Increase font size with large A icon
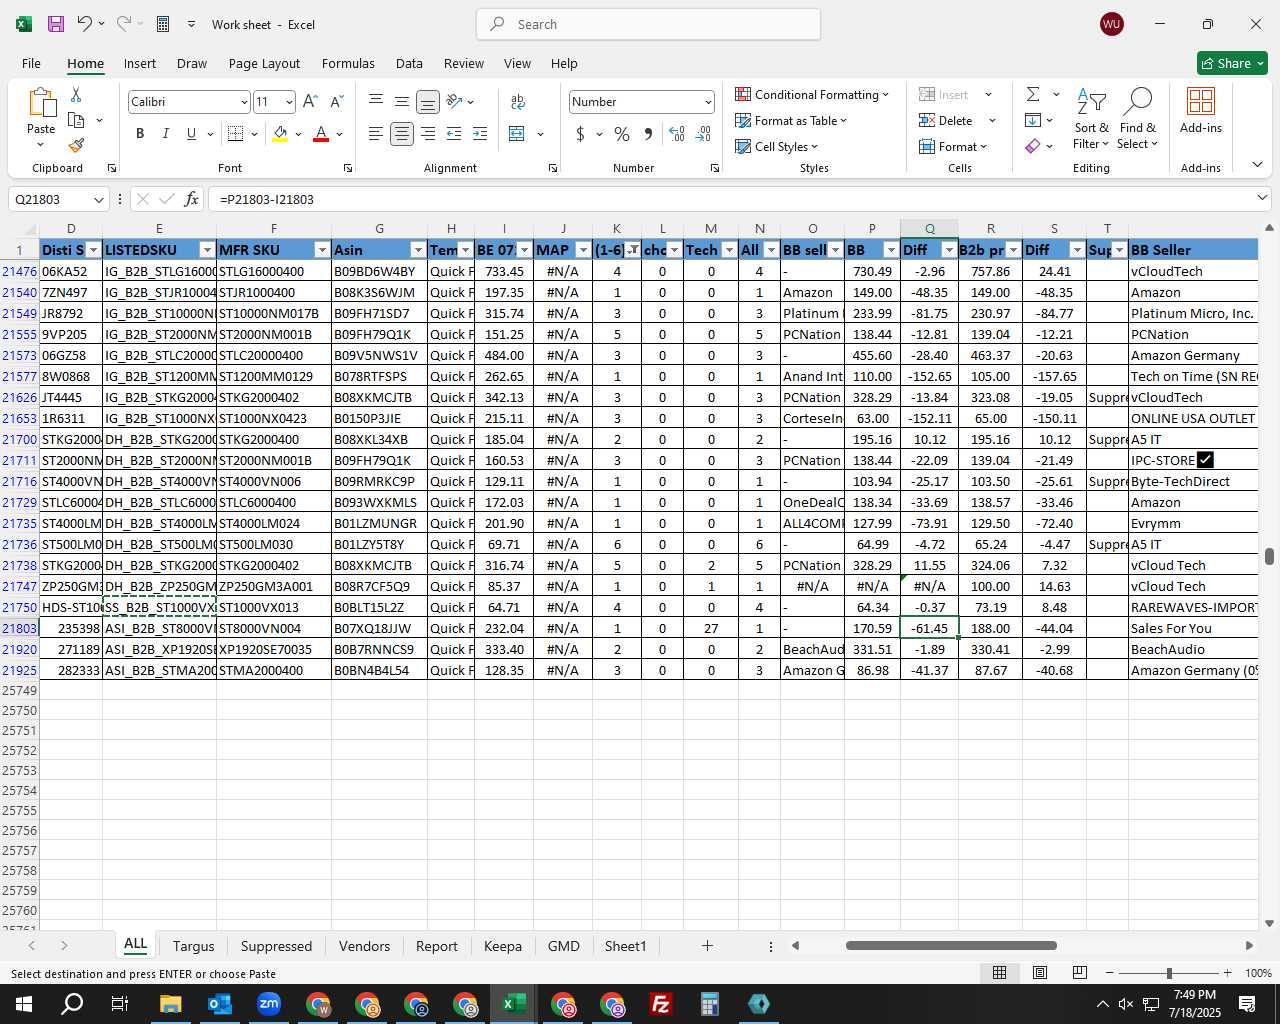The height and width of the screenshot is (1024, 1280). pyautogui.click(x=310, y=101)
